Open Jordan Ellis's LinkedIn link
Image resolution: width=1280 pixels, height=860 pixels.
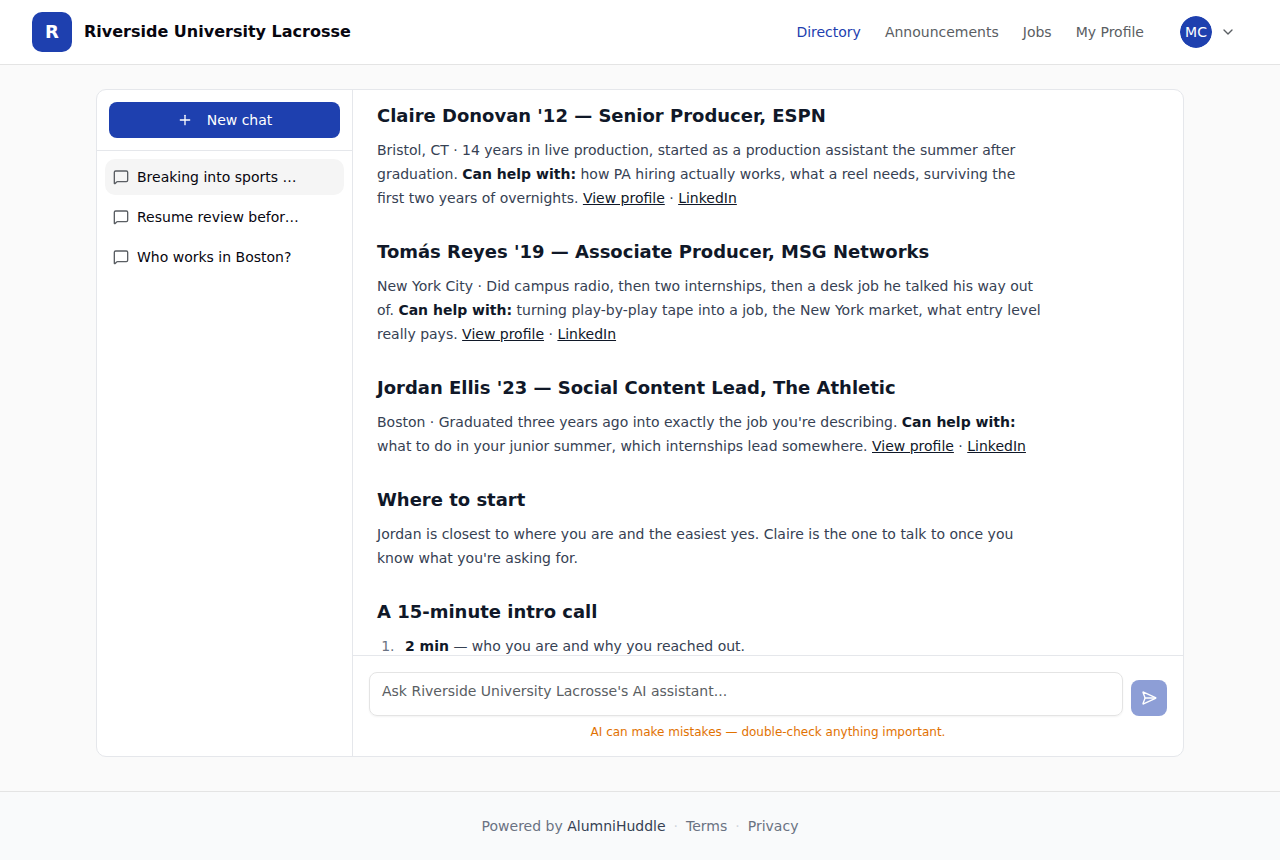[996, 446]
